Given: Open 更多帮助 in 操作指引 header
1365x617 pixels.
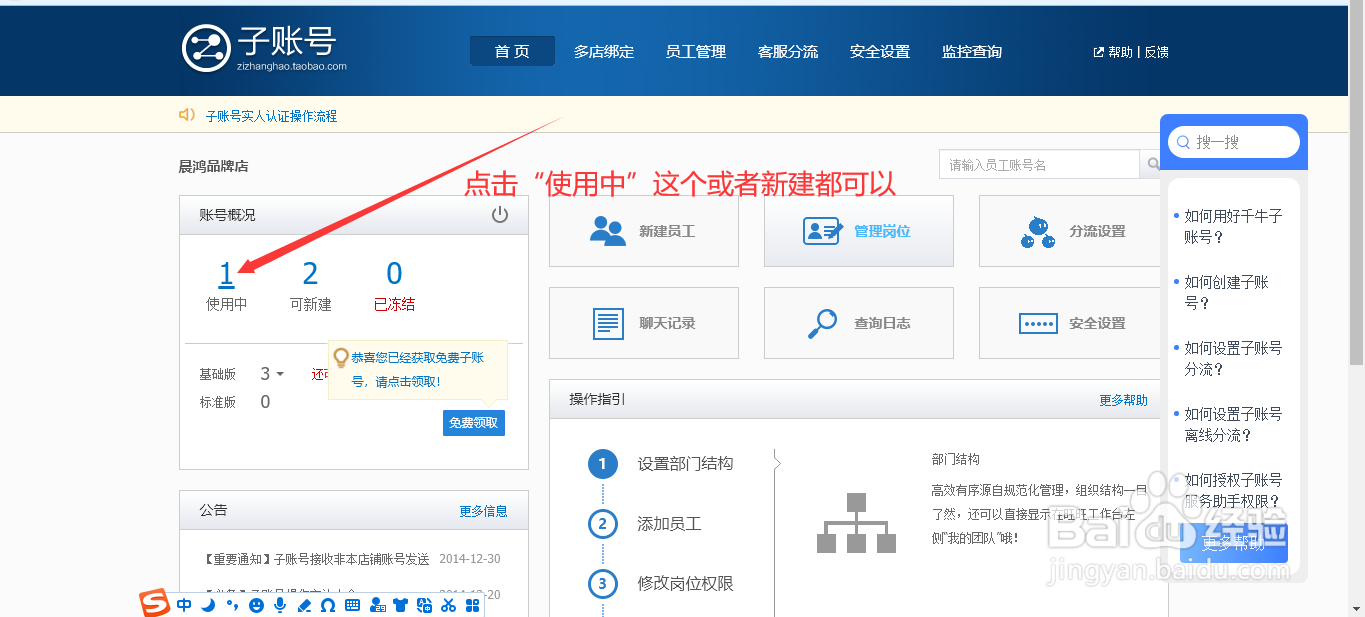Looking at the screenshot, I should tap(1123, 400).
